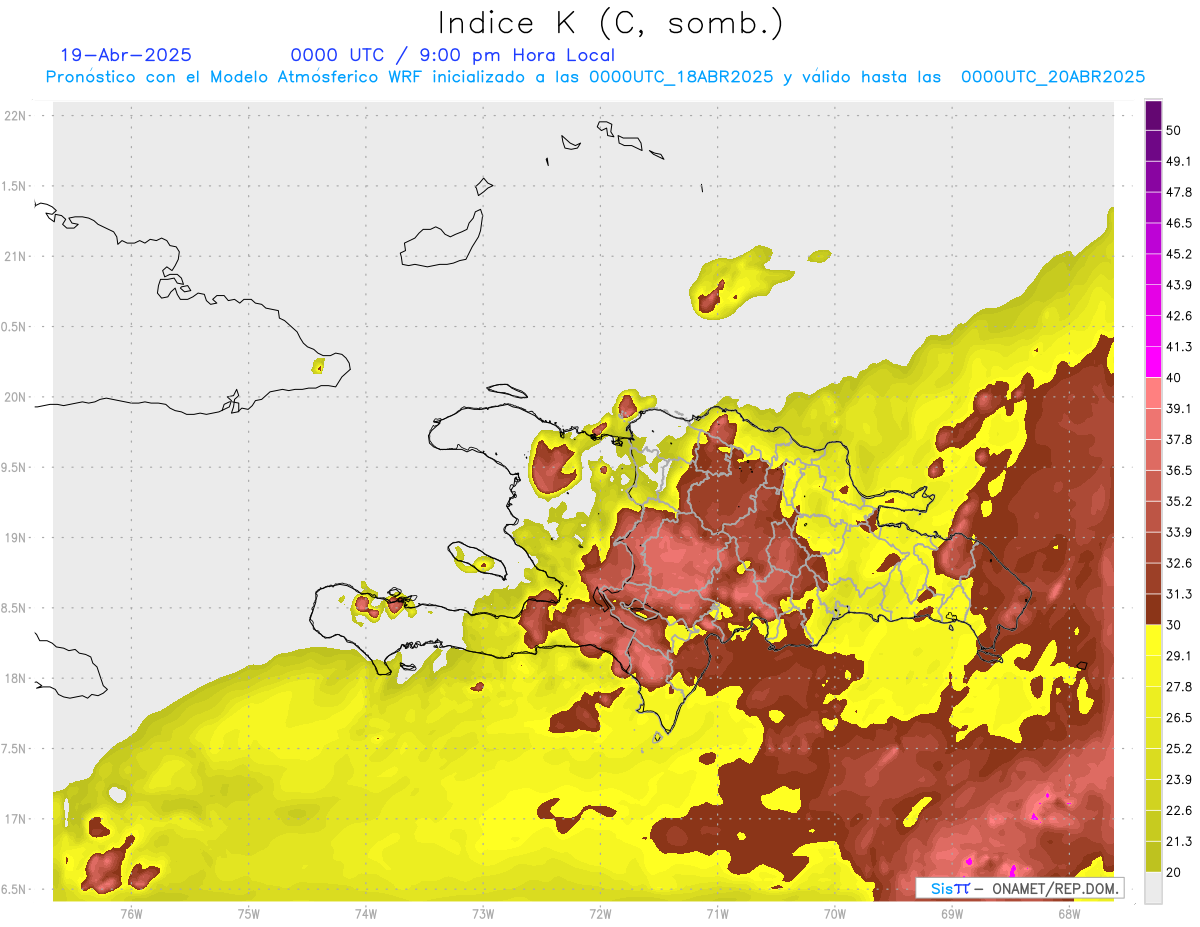The height and width of the screenshot is (927, 1200).
Task: Select the '20N' latitude label
Action: click(x=16, y=397)
